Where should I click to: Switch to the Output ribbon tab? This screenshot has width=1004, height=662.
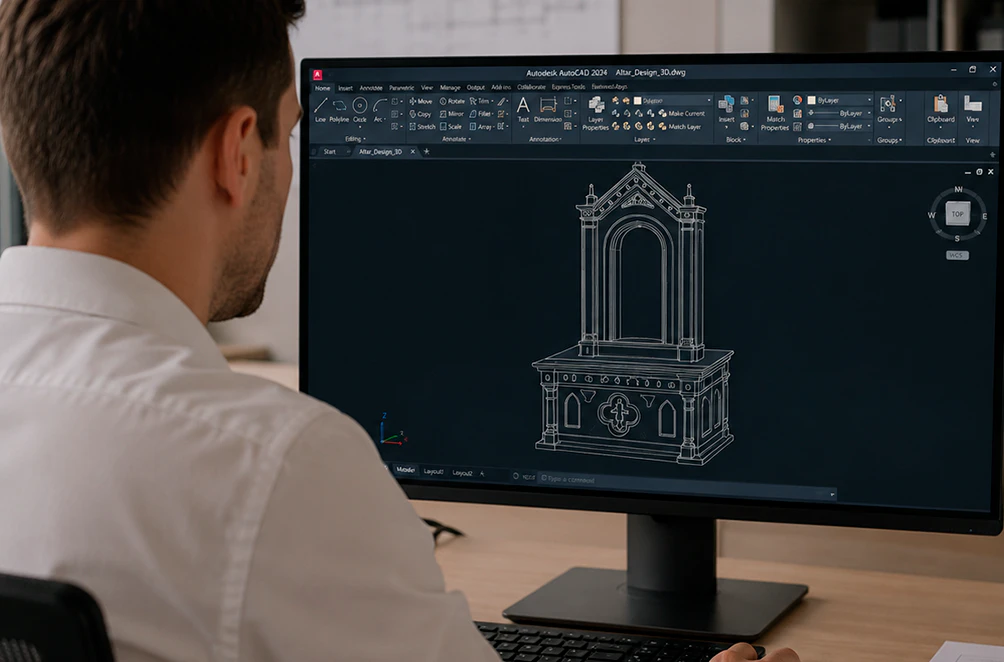(476, 88)
